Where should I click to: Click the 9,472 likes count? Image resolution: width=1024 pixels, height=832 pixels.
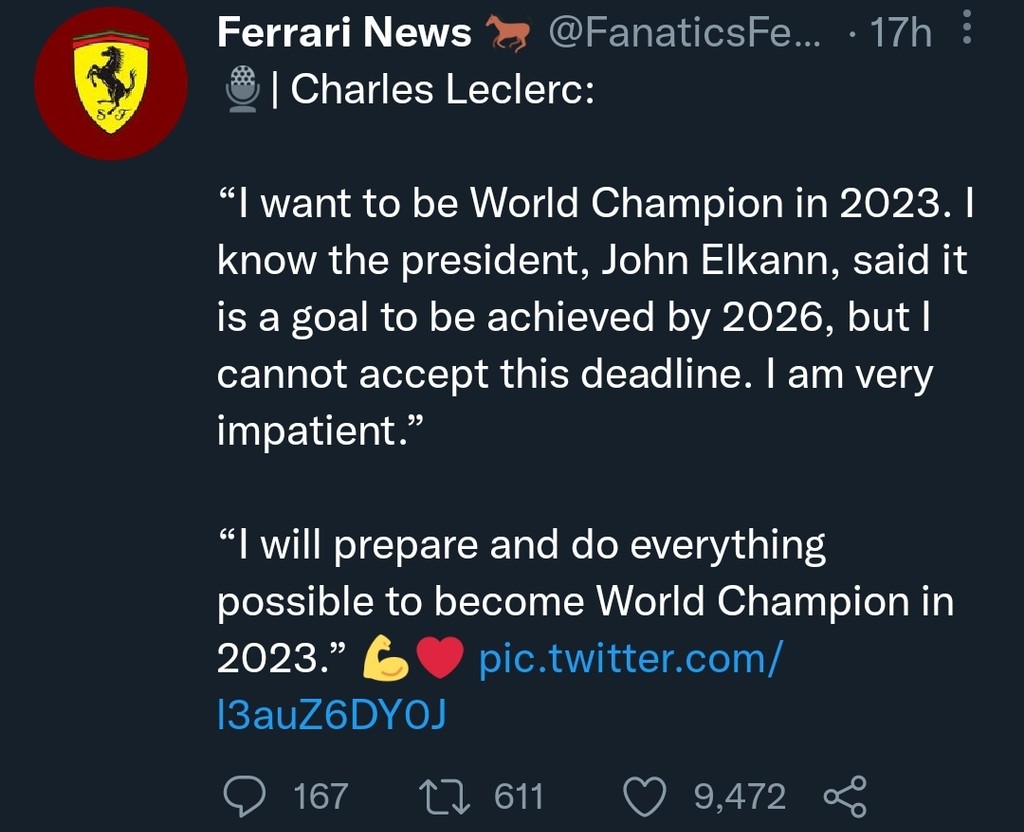(739, 797)
